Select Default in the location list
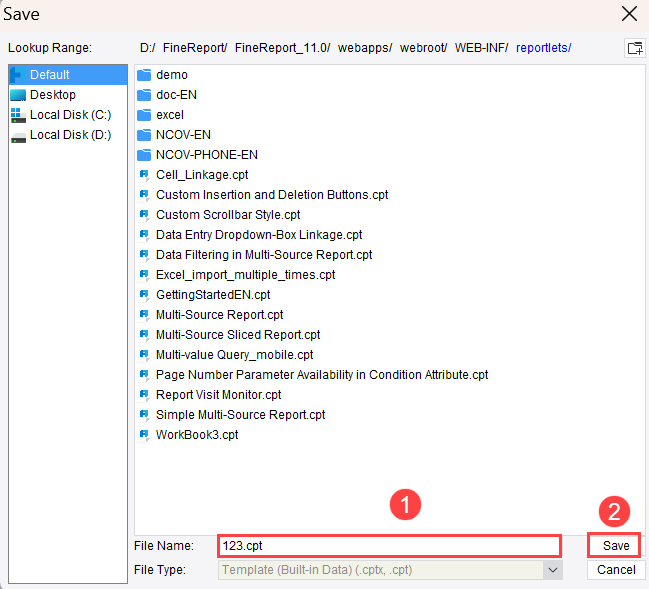The height and width of the screenshot is (589, 649). click(x=68, y=75)
